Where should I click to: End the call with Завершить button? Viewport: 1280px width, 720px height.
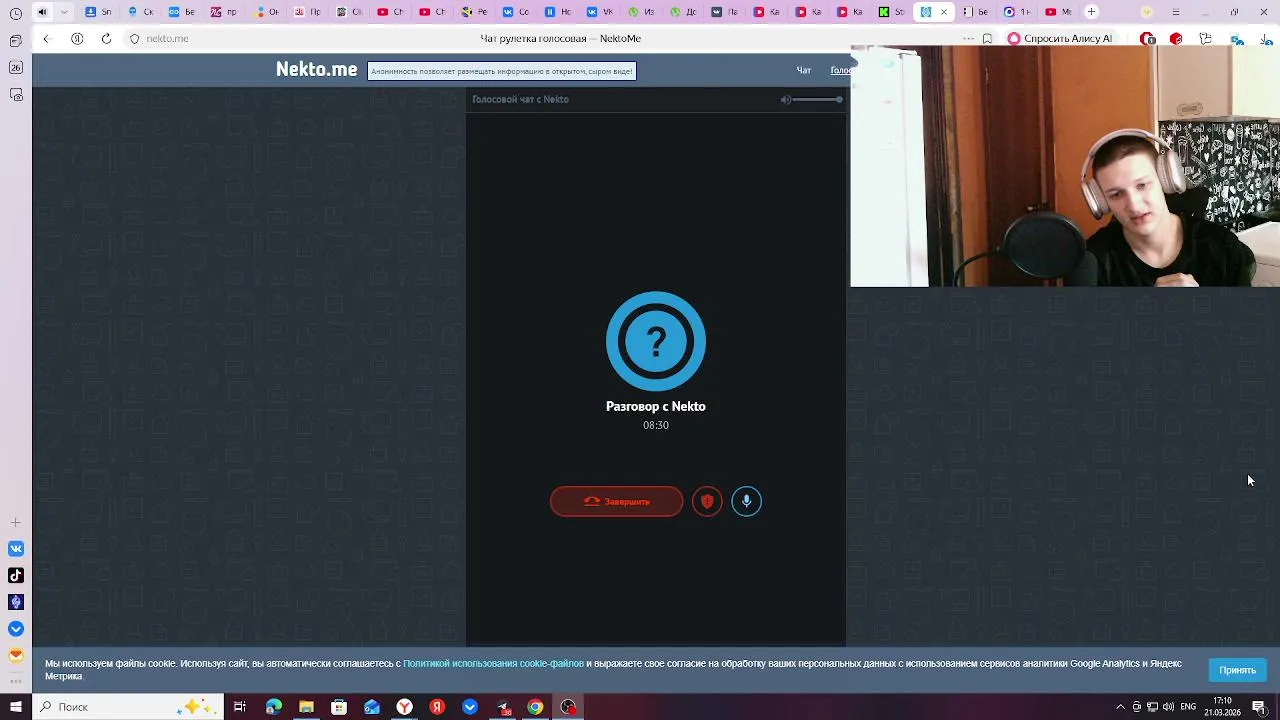(616, 501)
